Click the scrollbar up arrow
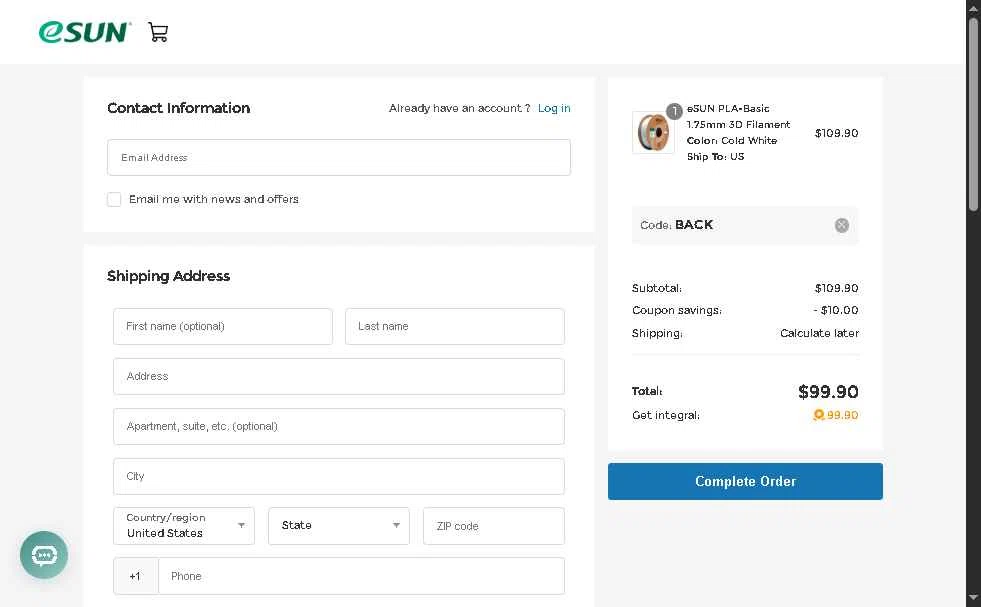Image resolution: width=981 pixels, height=607 pixels. click(x=973, y=7)
